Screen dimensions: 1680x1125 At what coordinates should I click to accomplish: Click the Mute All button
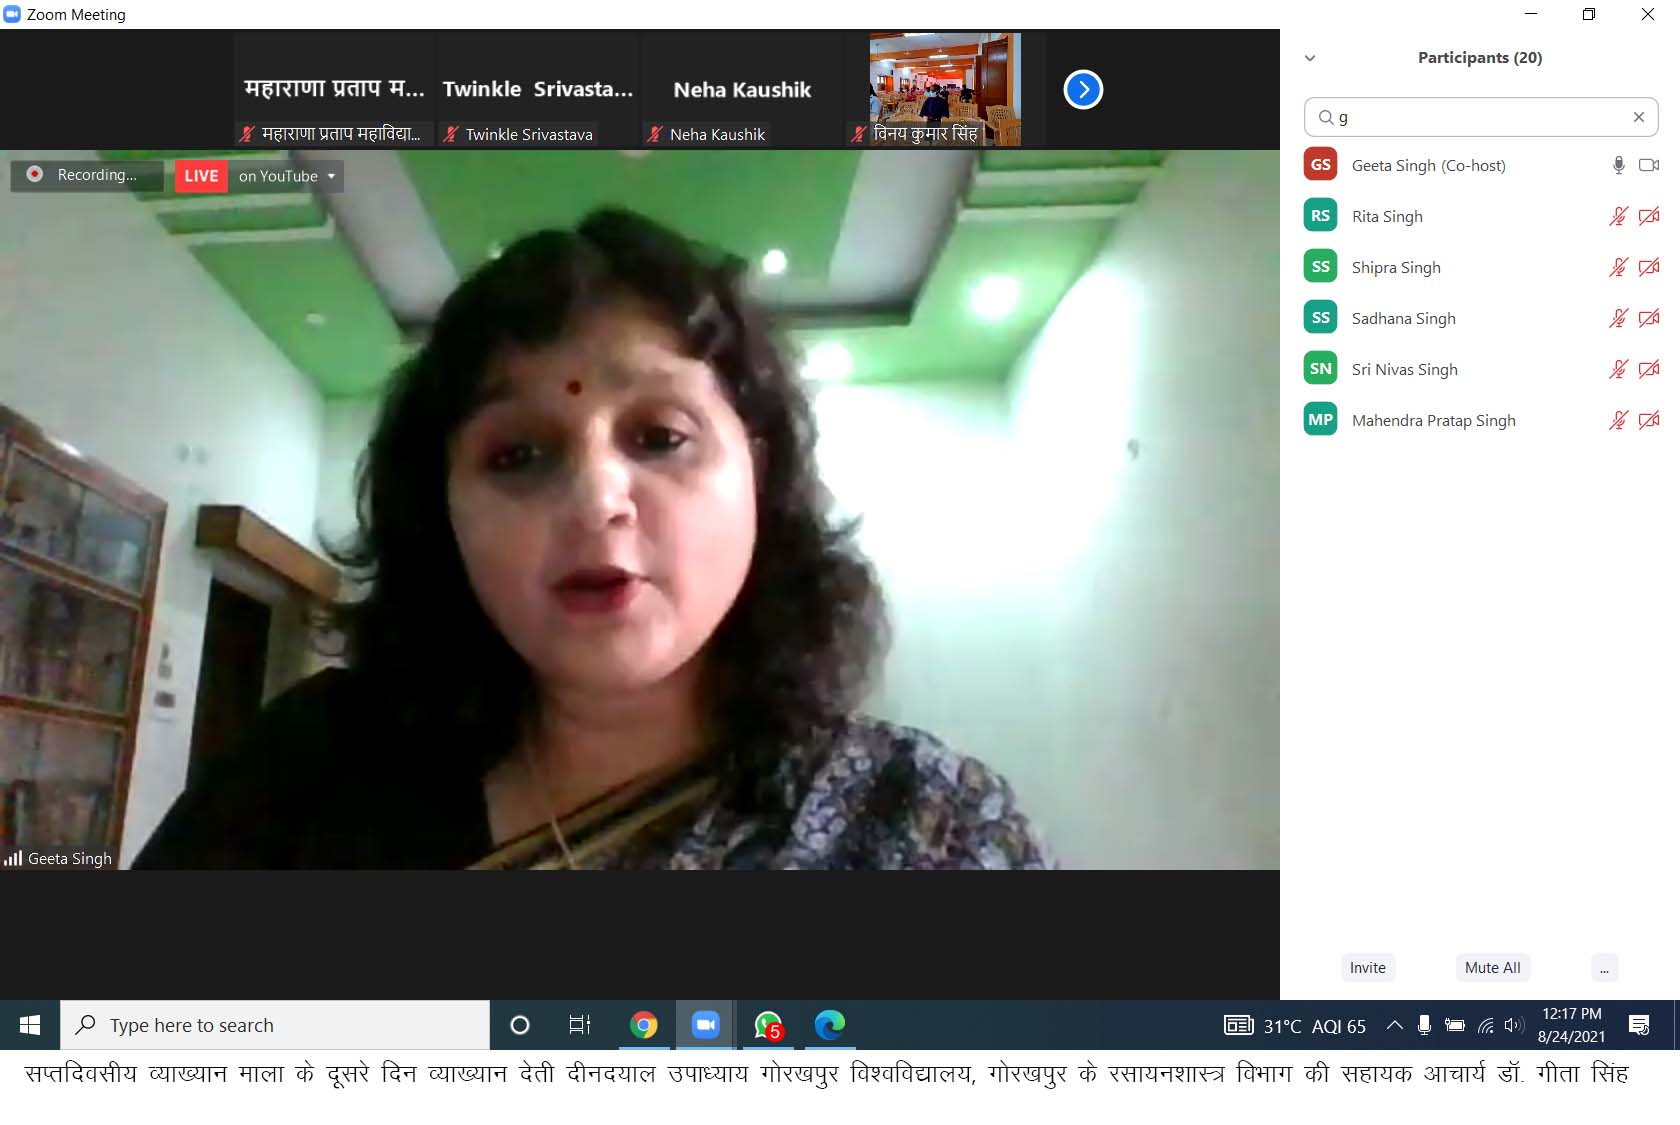1492,968
